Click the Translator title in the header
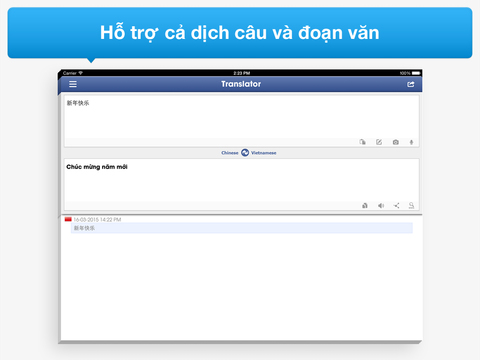Viewport: 480px width, 360px height. (241, 84)
